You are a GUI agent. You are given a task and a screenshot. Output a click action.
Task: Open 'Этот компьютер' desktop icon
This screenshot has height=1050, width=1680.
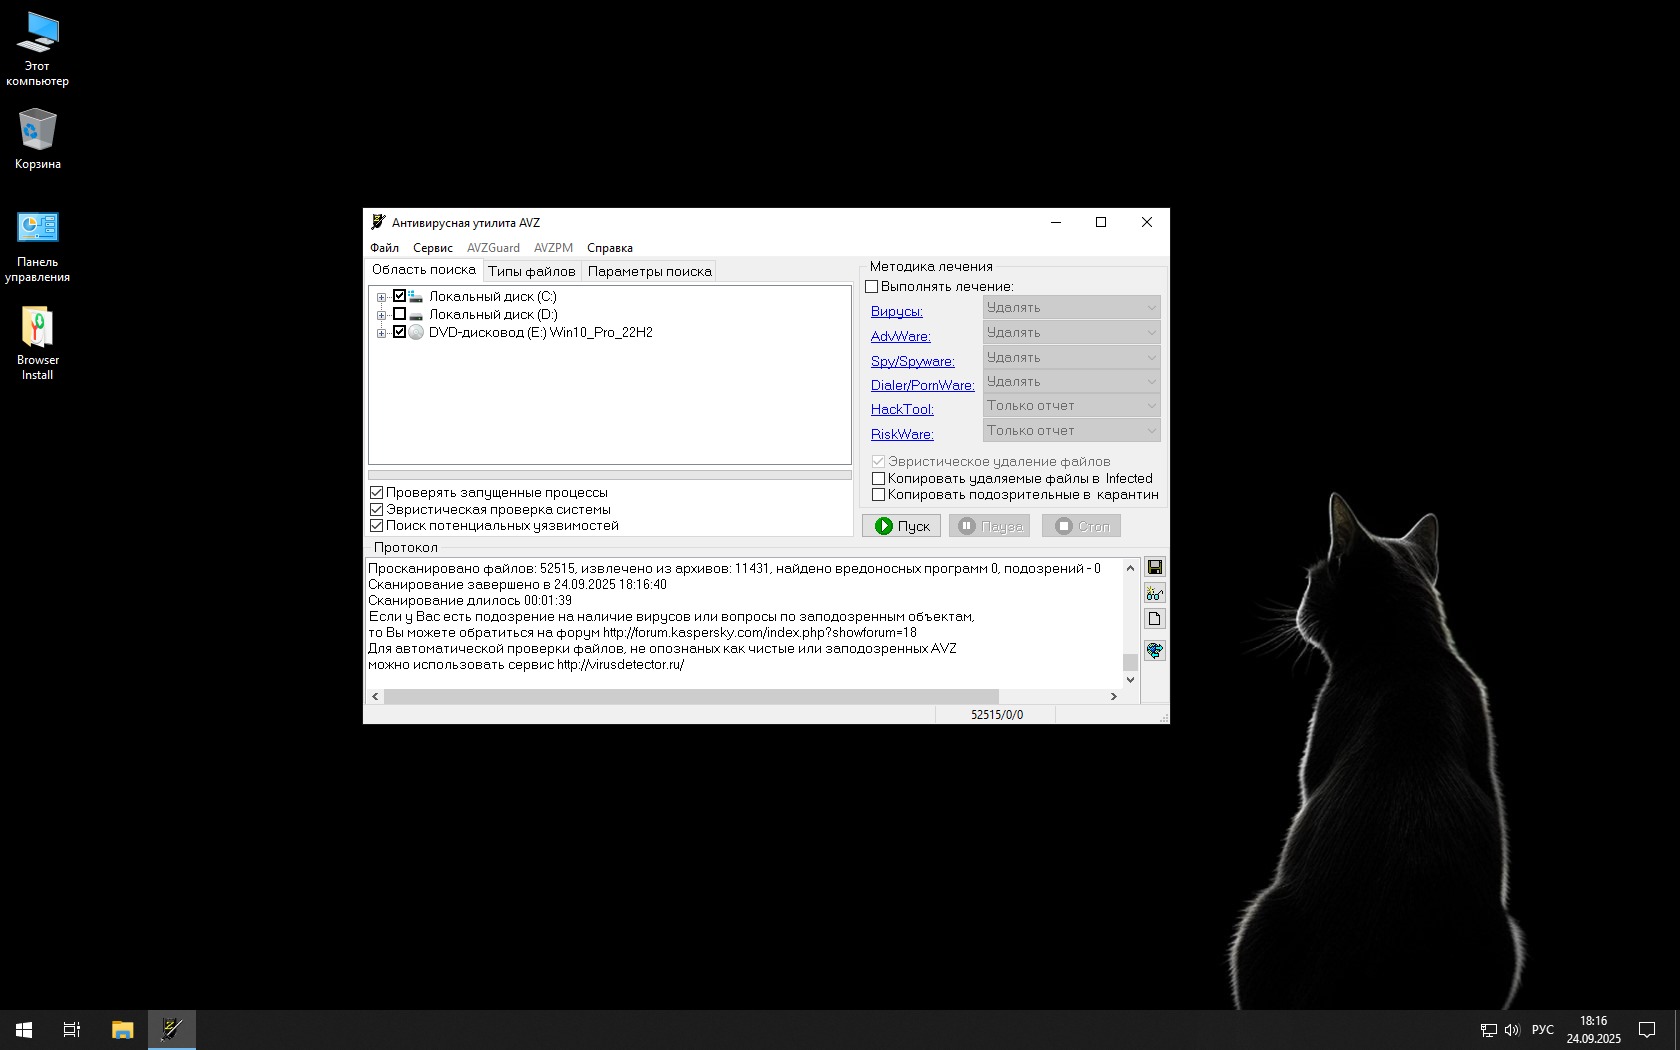38,48
